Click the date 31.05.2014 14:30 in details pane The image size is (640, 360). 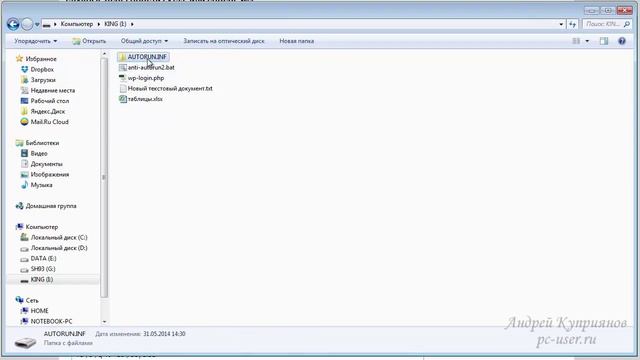tap(164, 334)
